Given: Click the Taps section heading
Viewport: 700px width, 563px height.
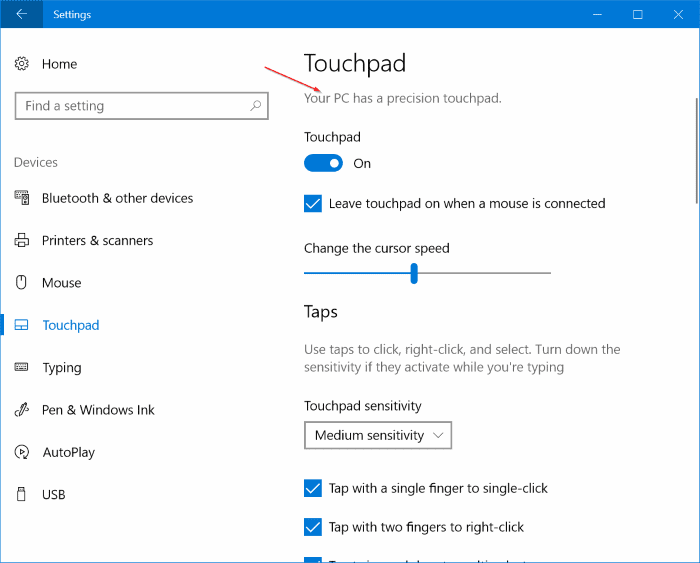Looking at the screenshot, I should [x=321, y=312].
